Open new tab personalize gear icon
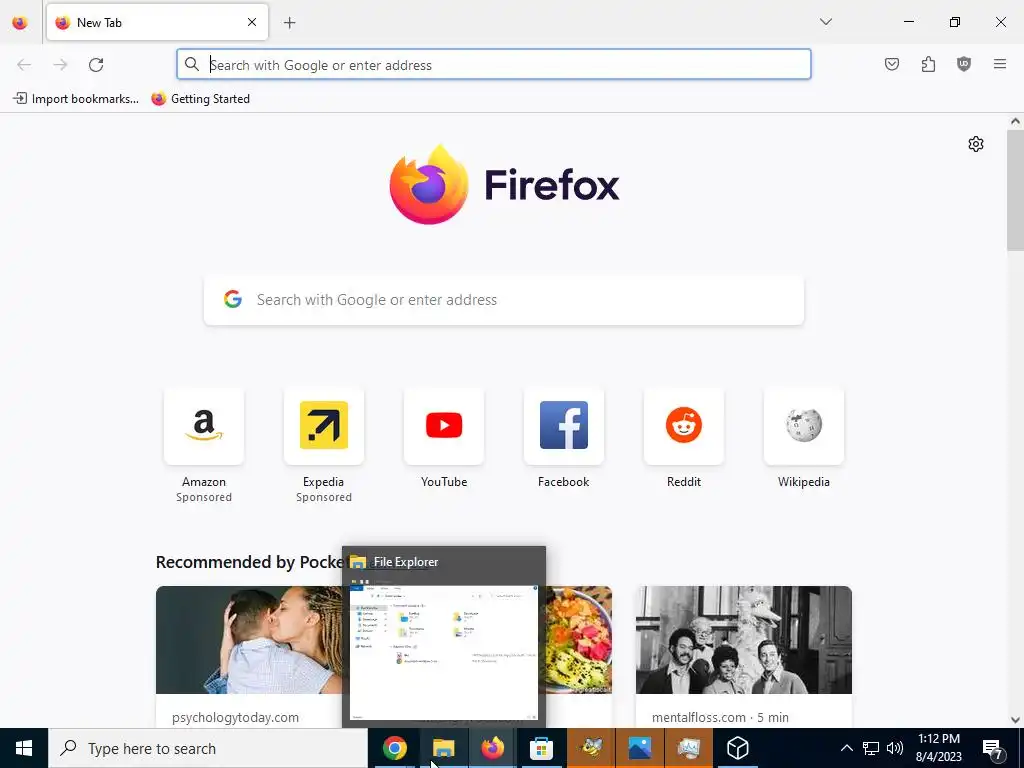 tap(976, 144)
